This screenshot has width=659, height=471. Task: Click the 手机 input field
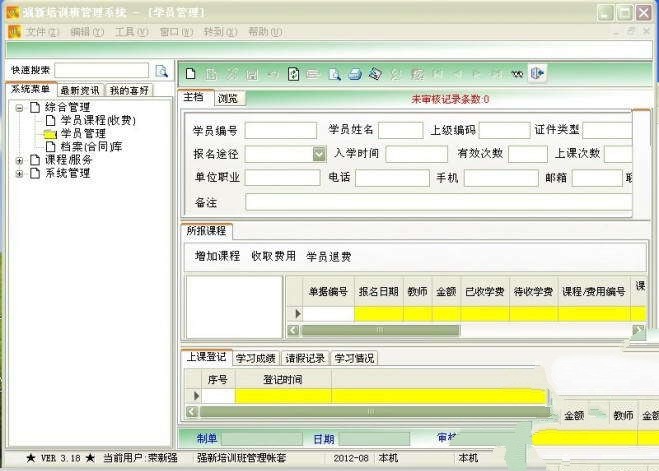pyautogui.click(x=501, y=178)
